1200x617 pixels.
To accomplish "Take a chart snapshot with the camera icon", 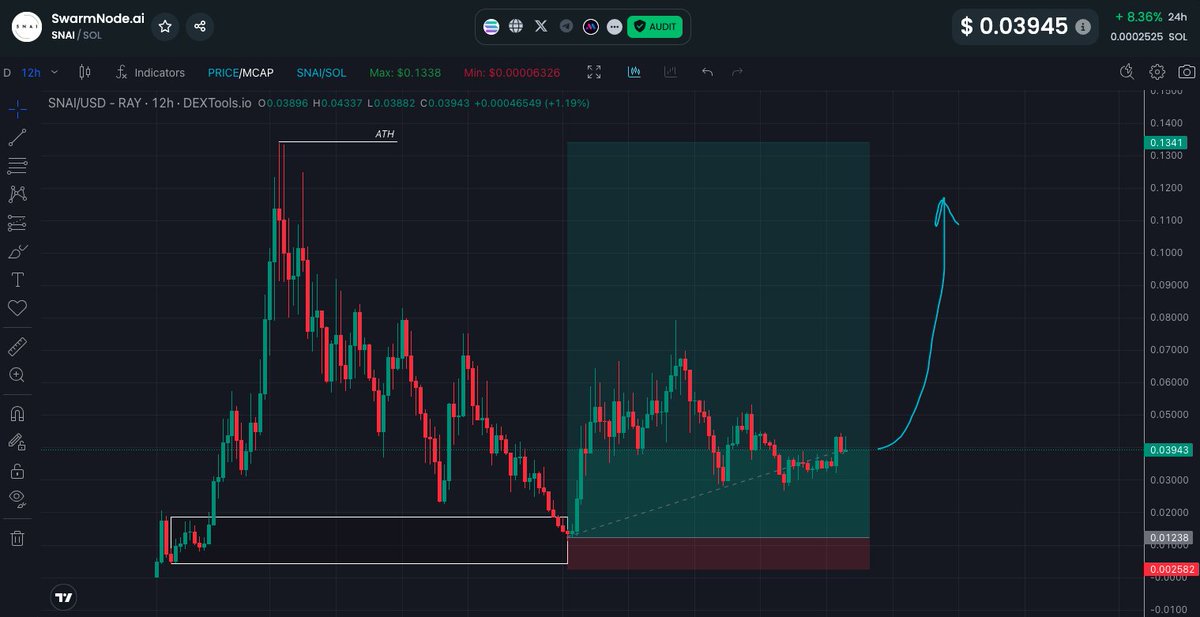I will click(x=1186, y=72).
